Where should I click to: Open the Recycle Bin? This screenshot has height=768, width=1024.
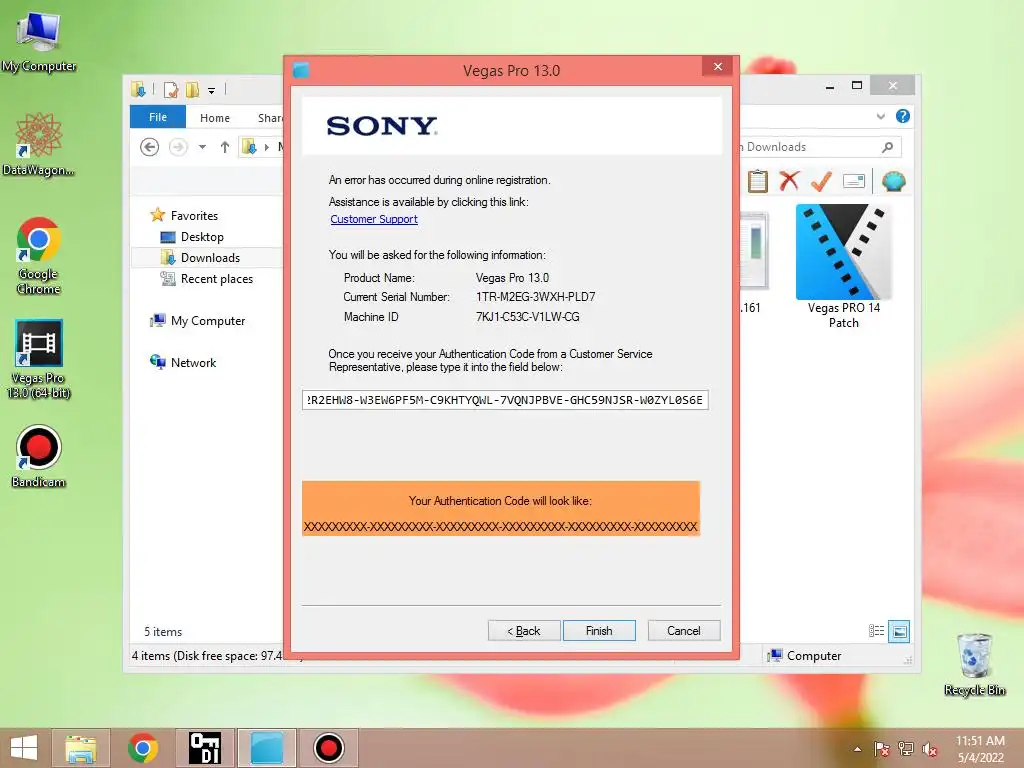(x=974, y=665)
